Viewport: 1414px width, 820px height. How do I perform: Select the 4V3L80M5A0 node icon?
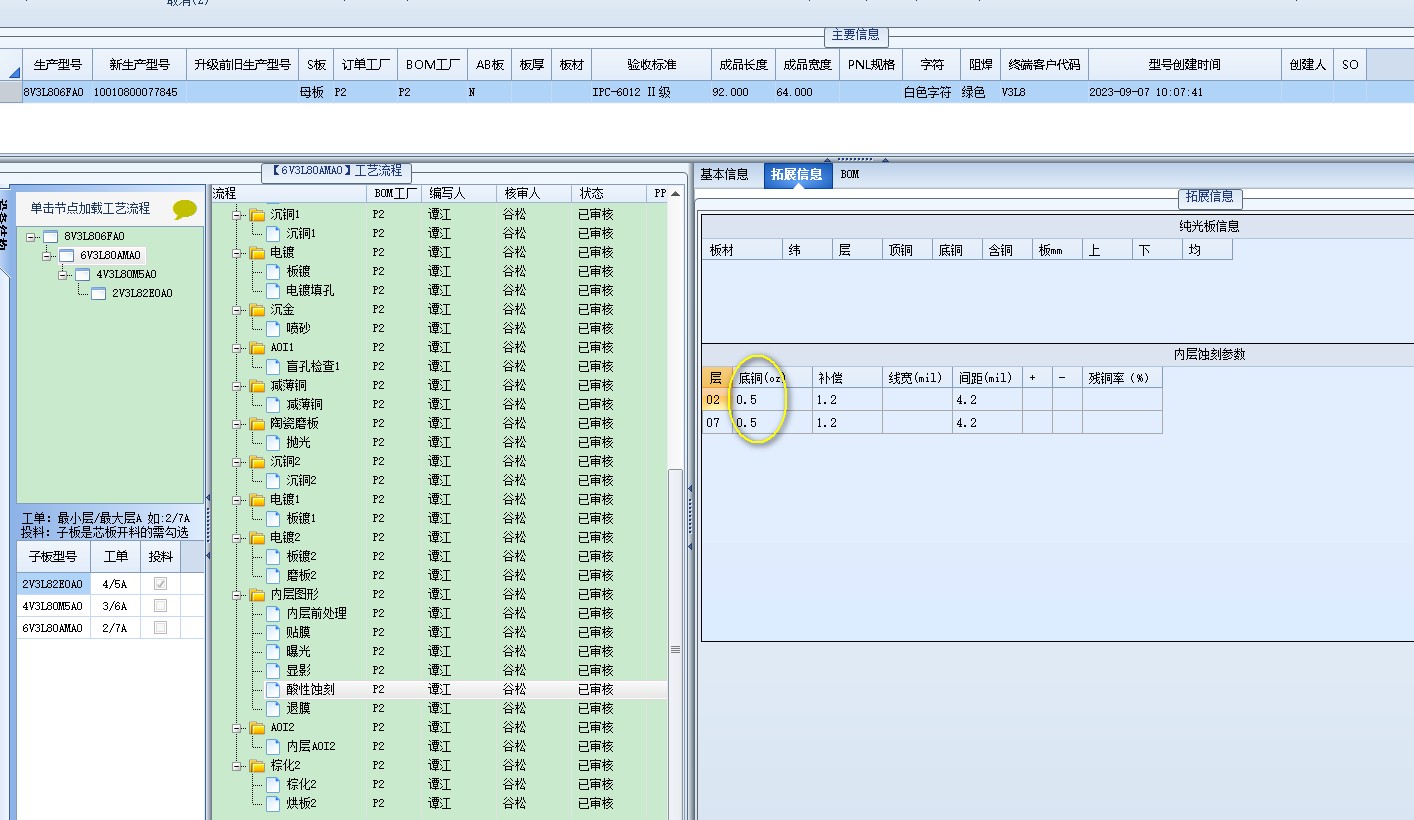point(83,275)
